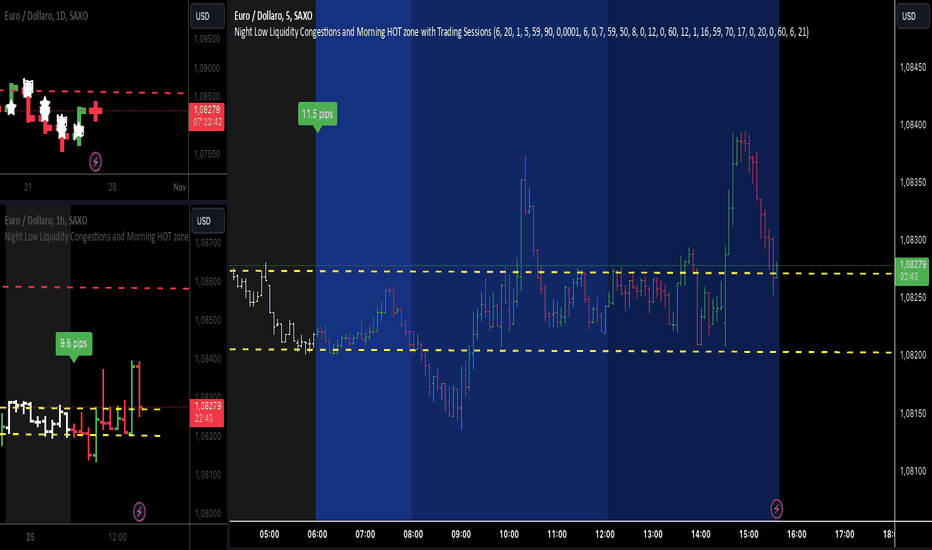Image resolution: width=932 pixels, height=550 pixels.
Task: Click the Nov date label on daily chart
Action: point(180,187)
